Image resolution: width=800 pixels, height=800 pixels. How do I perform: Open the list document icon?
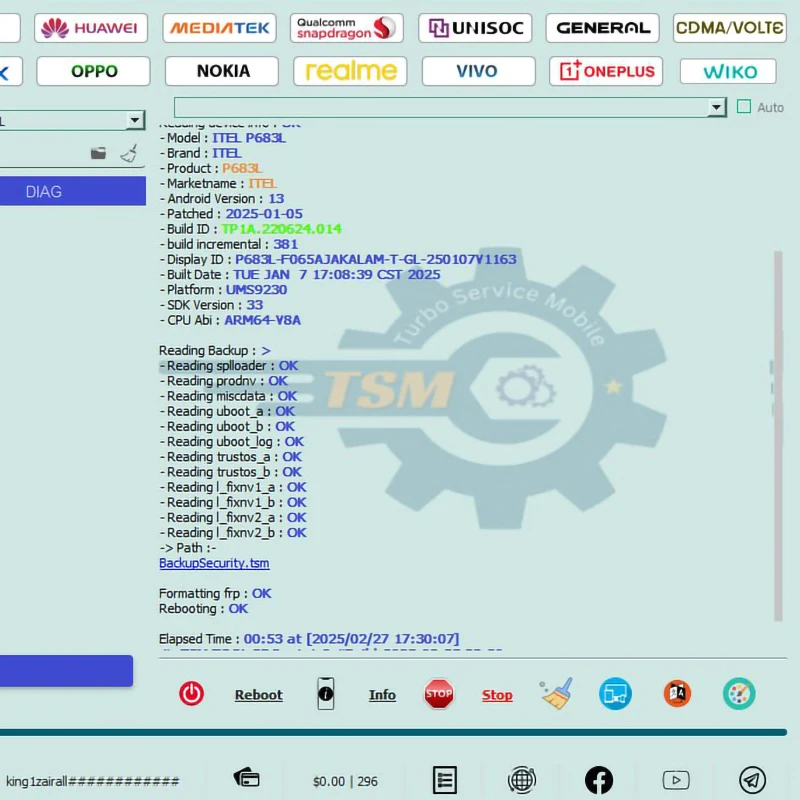(444, 780)
